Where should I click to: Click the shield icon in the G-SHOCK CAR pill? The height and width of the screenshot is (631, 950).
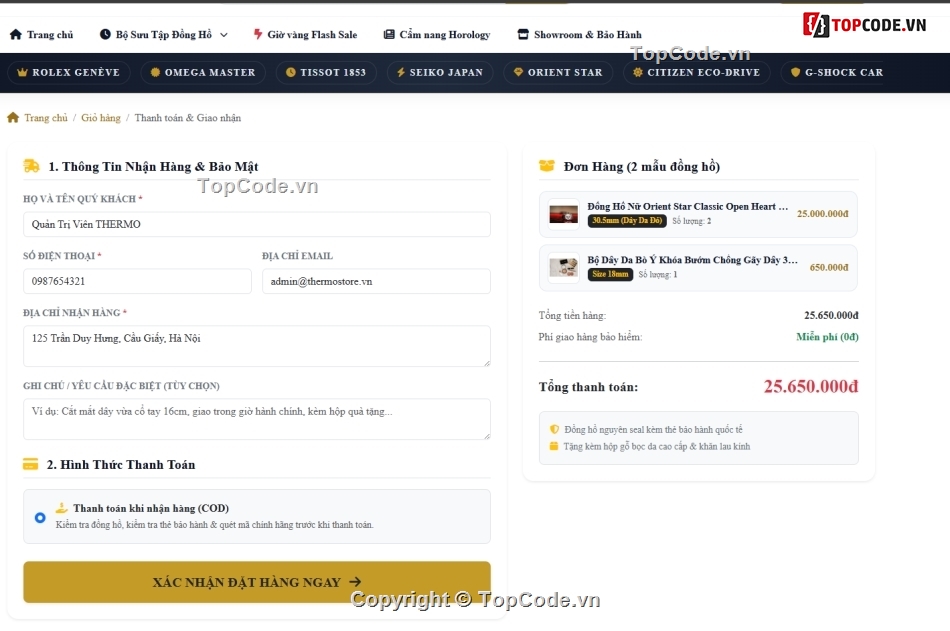click(796, 72)
